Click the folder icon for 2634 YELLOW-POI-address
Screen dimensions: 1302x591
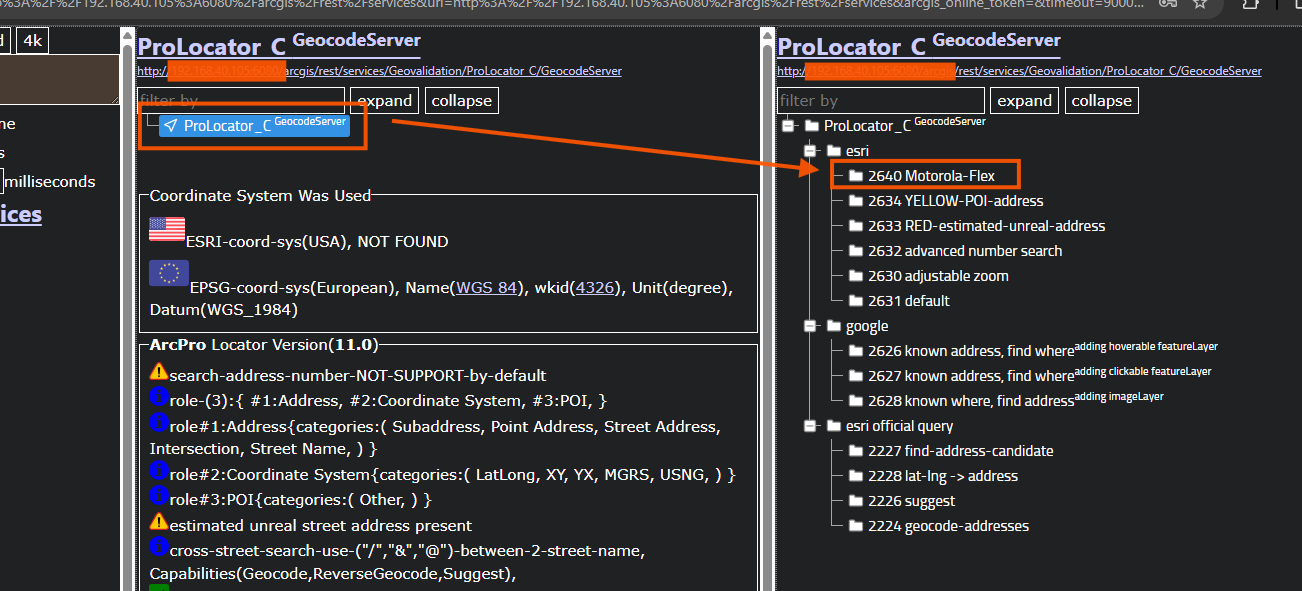tap(856, 201)
